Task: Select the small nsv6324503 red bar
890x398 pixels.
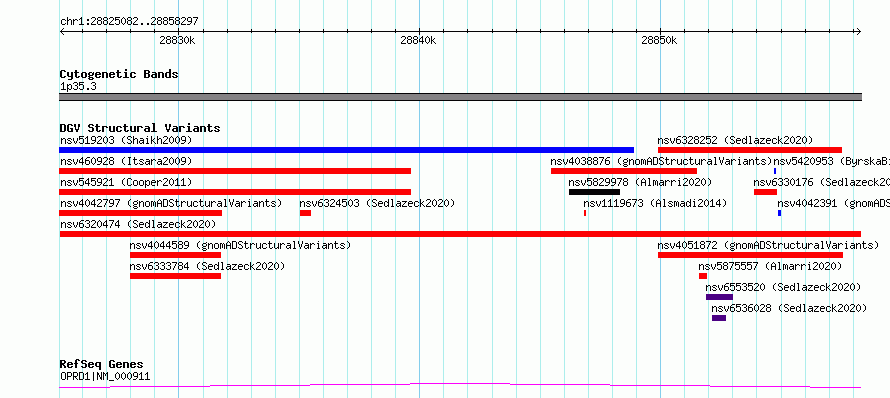Action: [305, 213]
